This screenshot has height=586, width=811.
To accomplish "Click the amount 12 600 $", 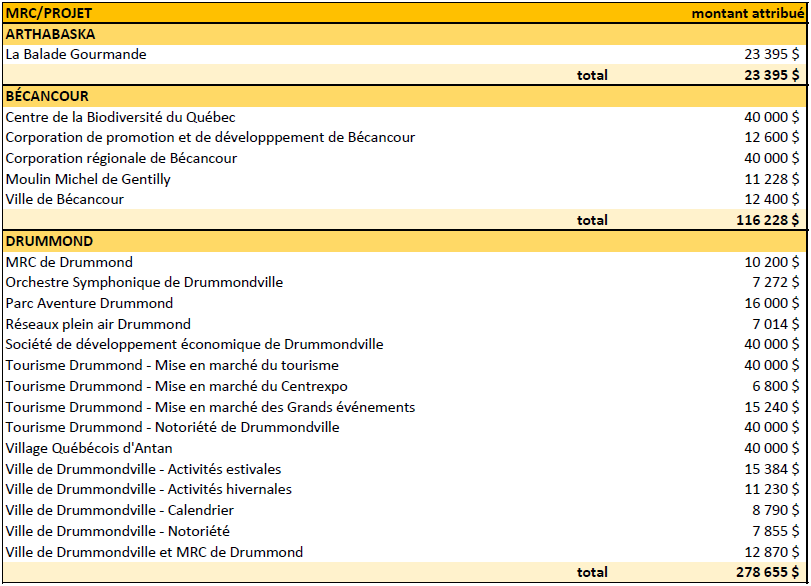I will click(772, 138).
